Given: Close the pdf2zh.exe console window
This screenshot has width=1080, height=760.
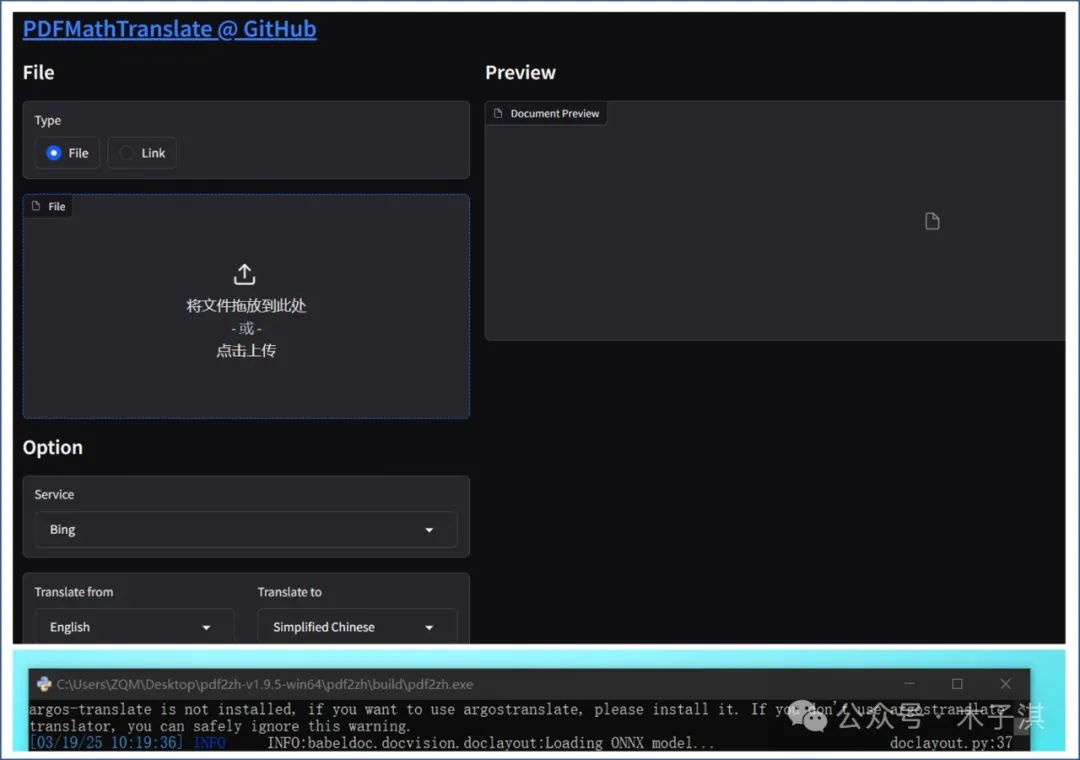Looking at the screenshot, I should [1006, 684].
